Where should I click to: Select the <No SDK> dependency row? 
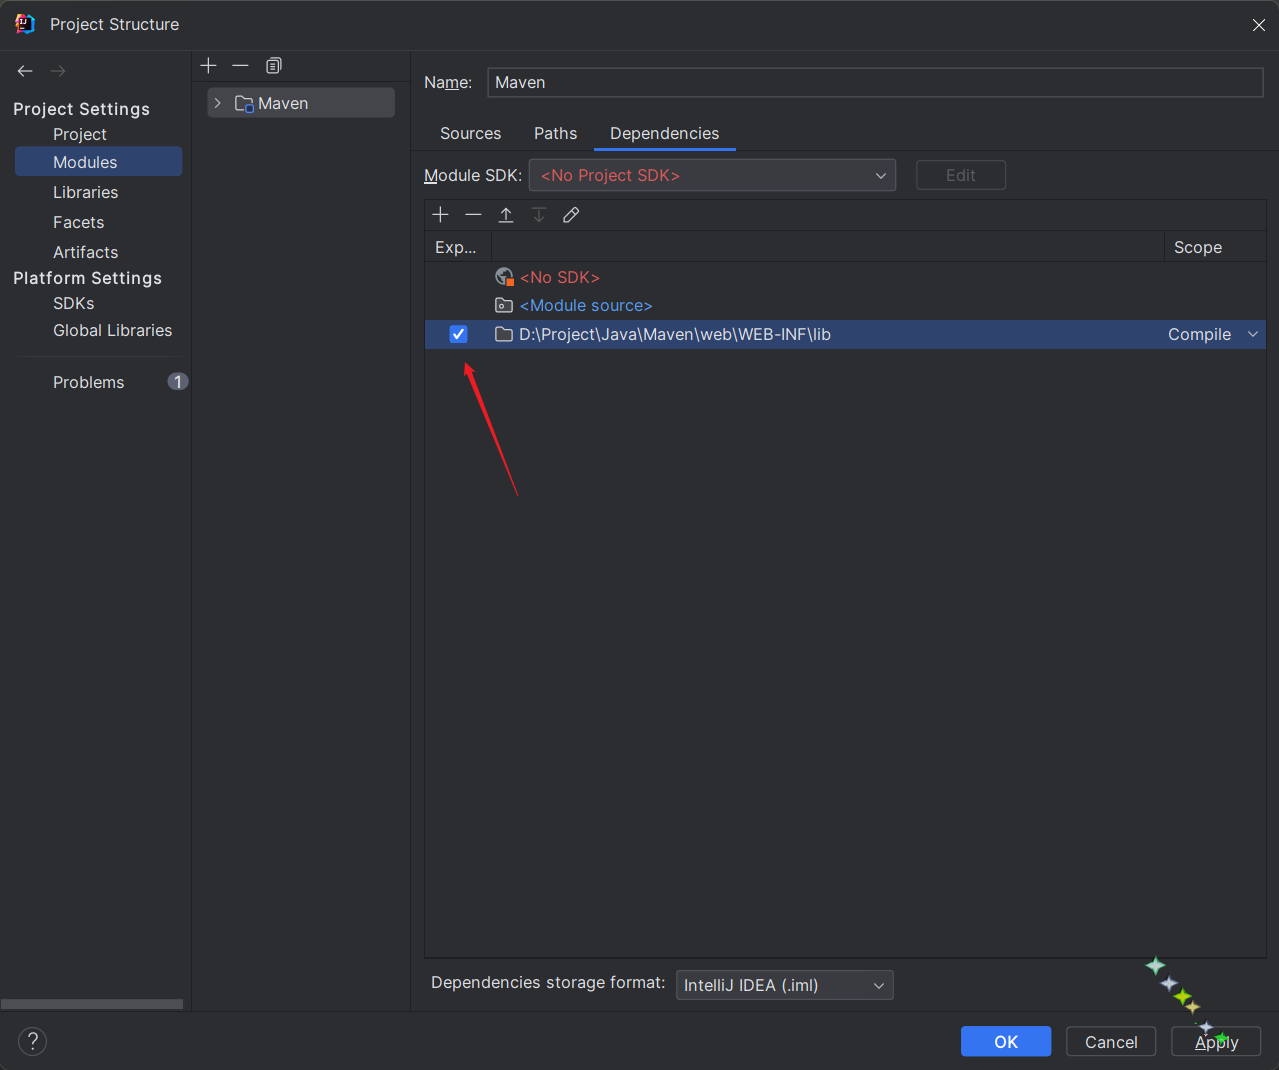pos(845,277)
